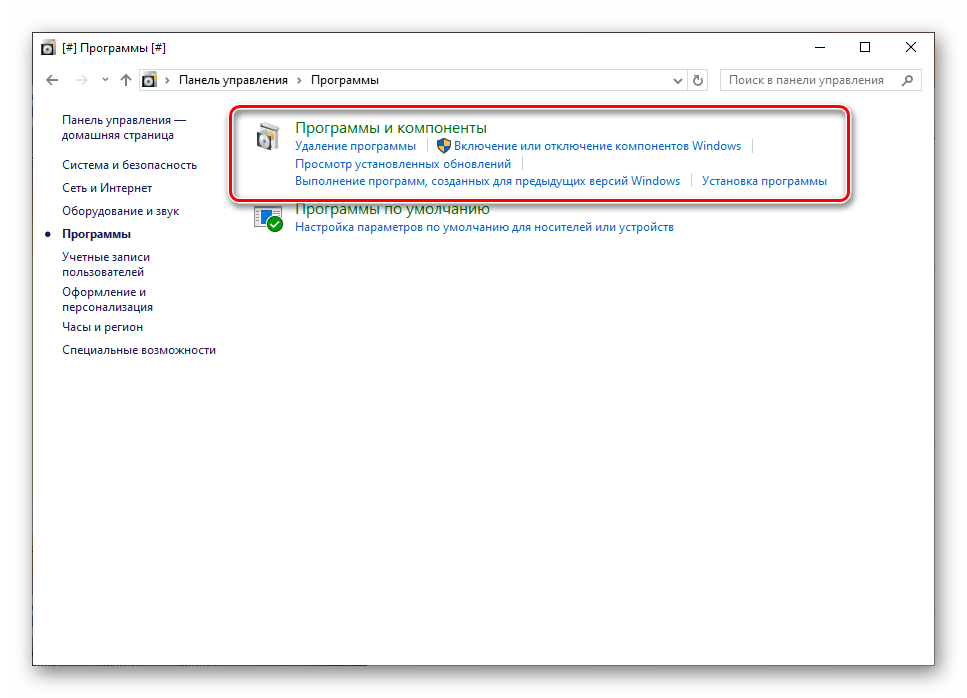Open Специальные возможности category

point(139,350)
